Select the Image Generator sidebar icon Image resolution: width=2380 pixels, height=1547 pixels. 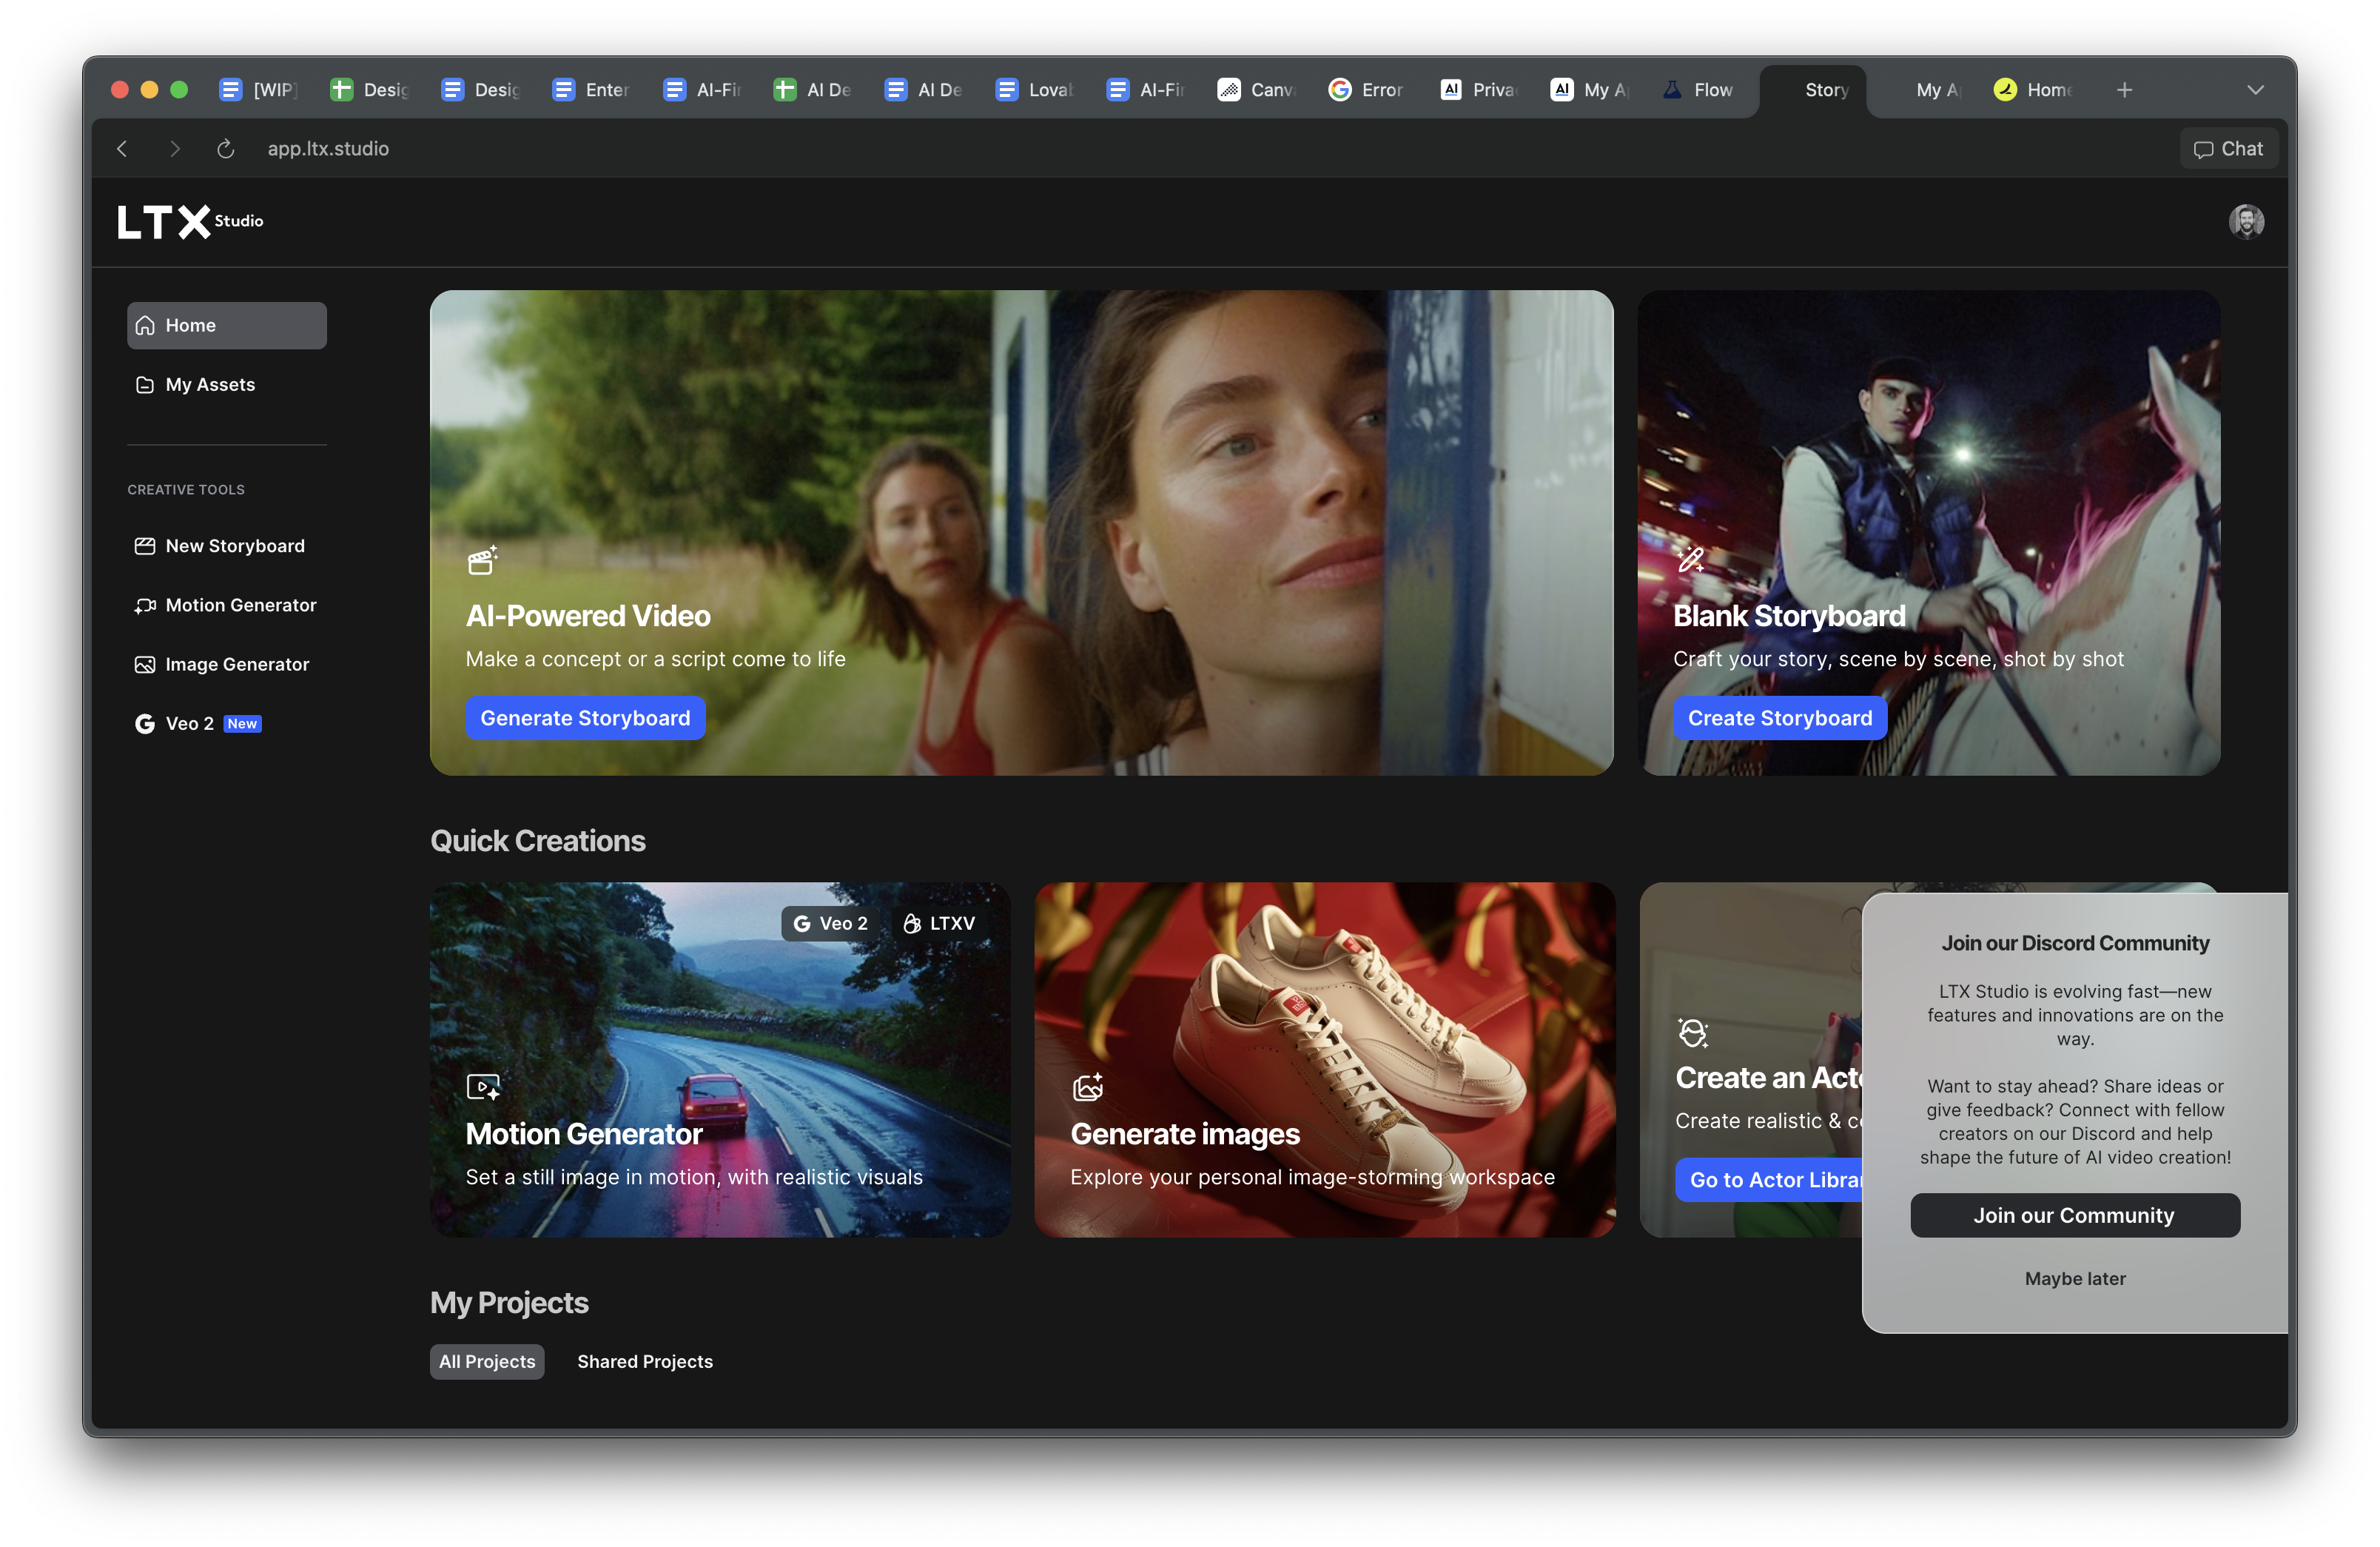pyautogui.click(x=145, y=665)
